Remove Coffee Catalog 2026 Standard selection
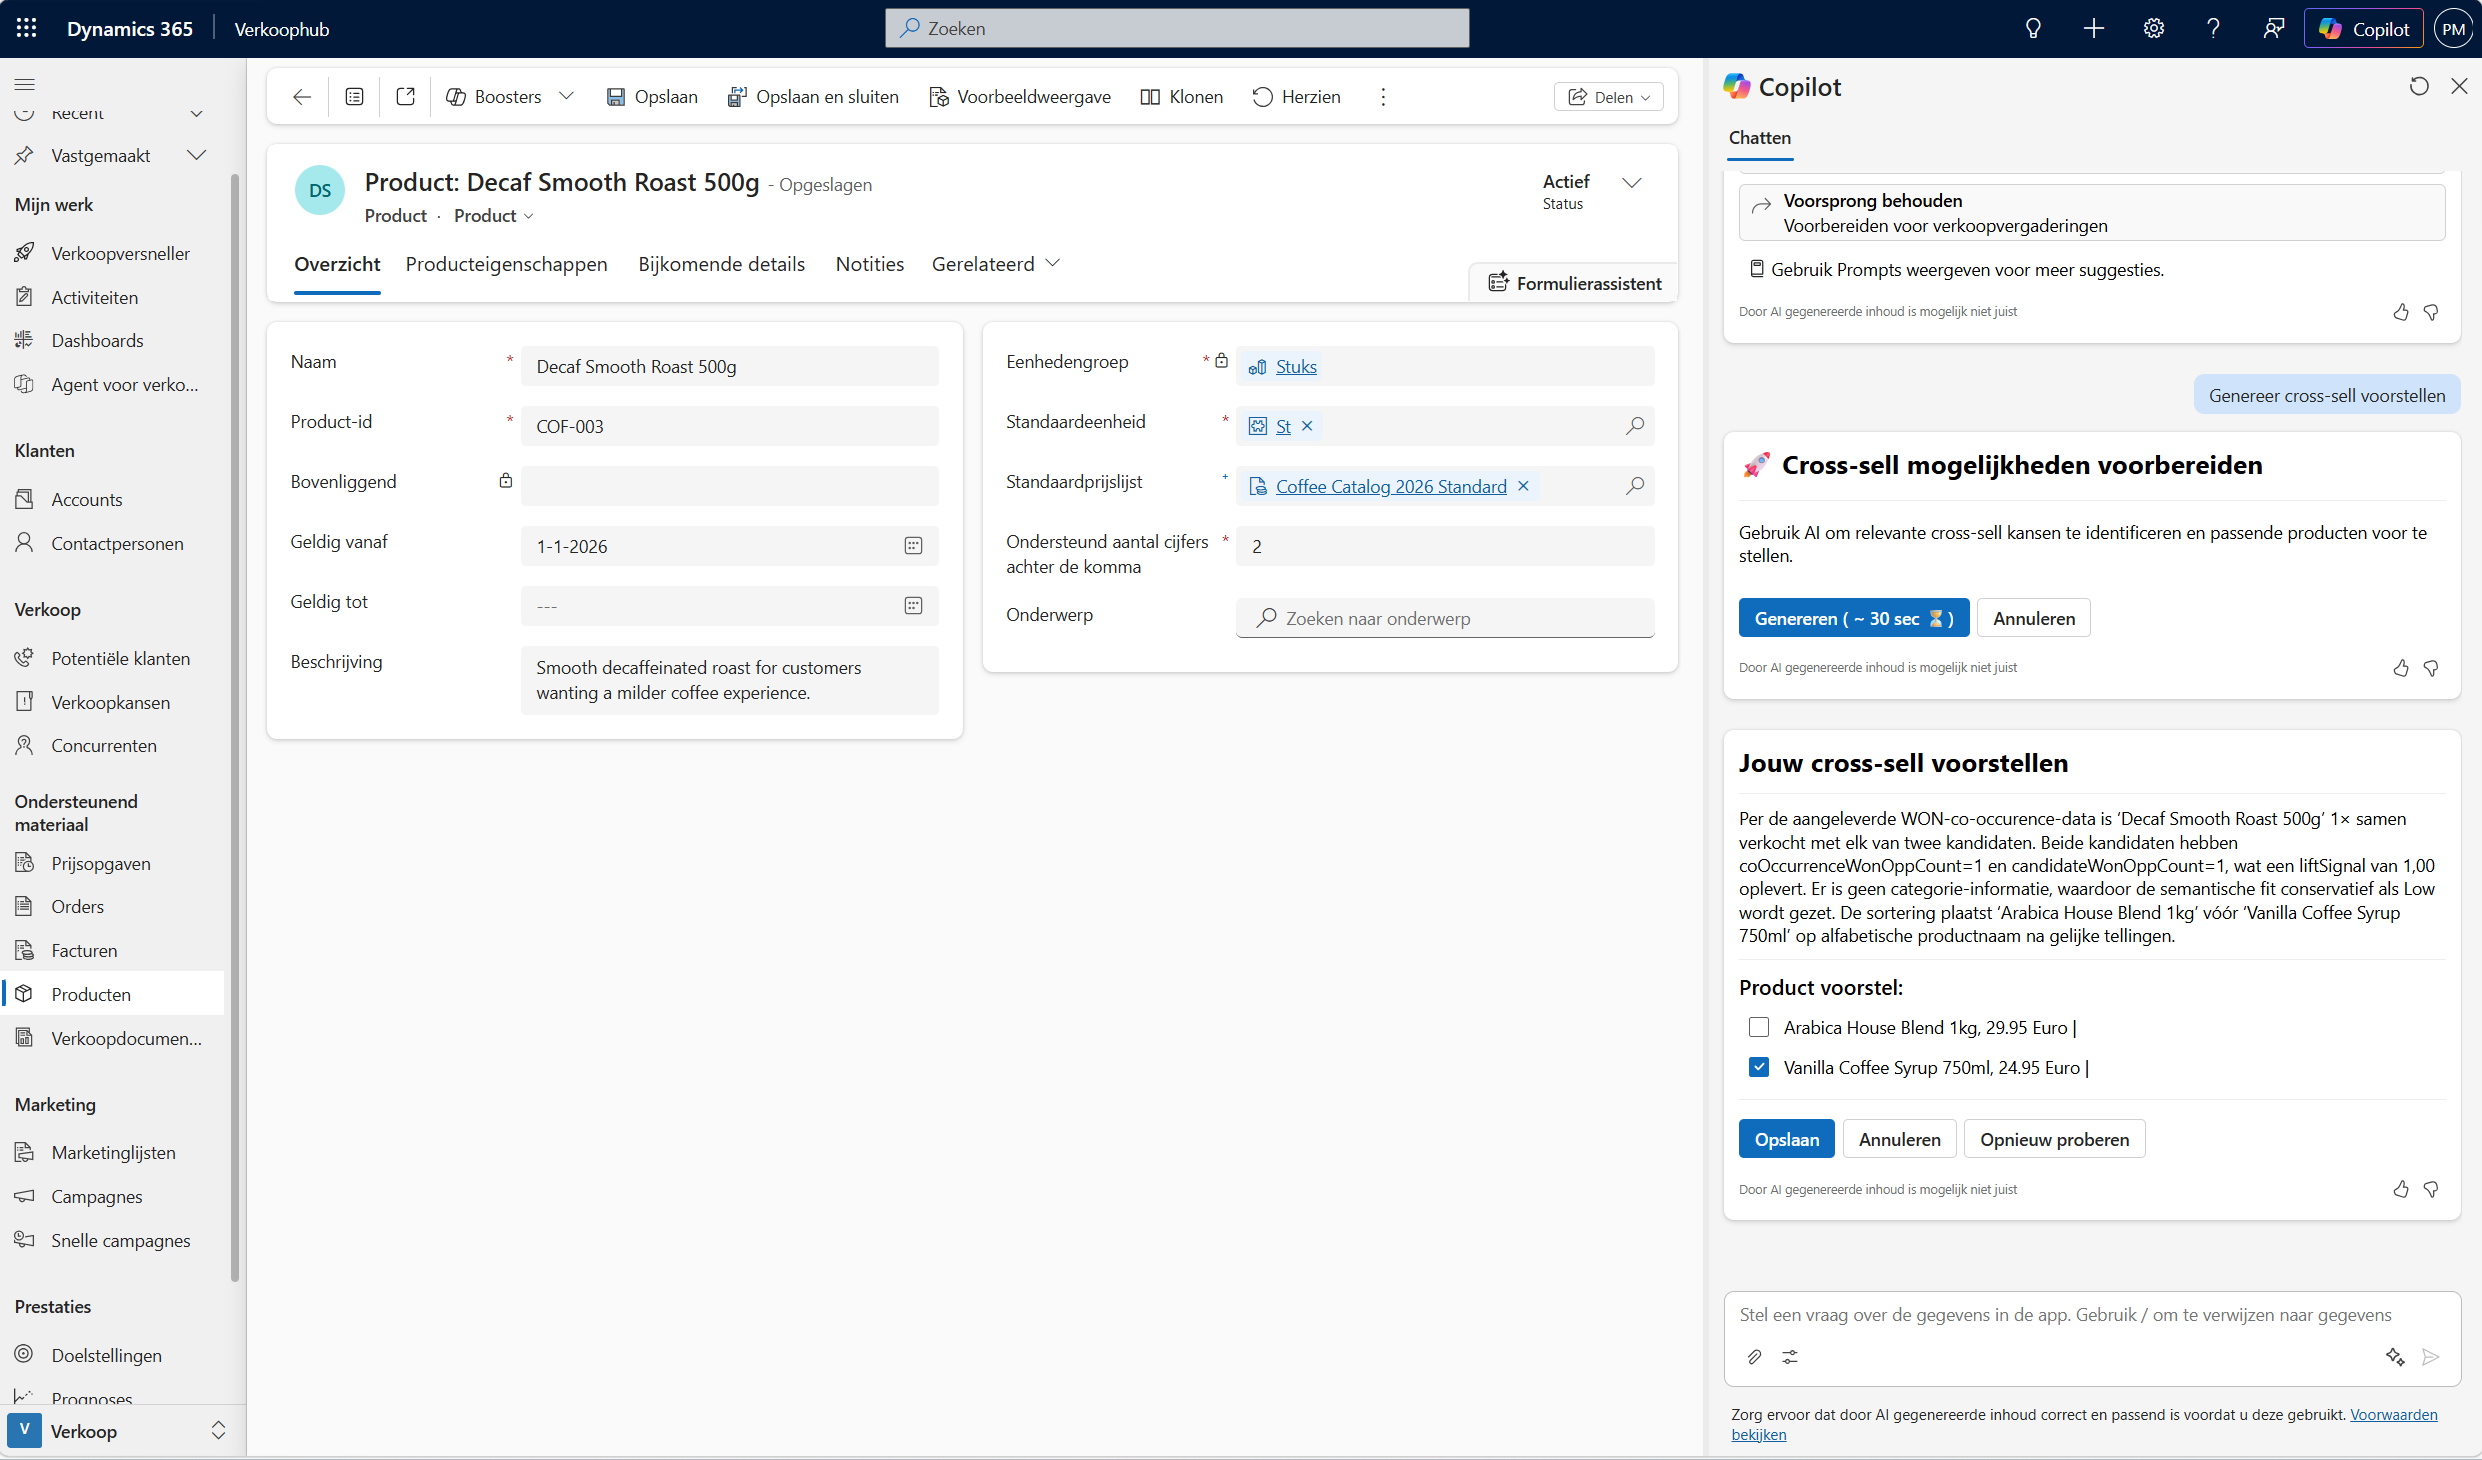 click(1523, 486)
